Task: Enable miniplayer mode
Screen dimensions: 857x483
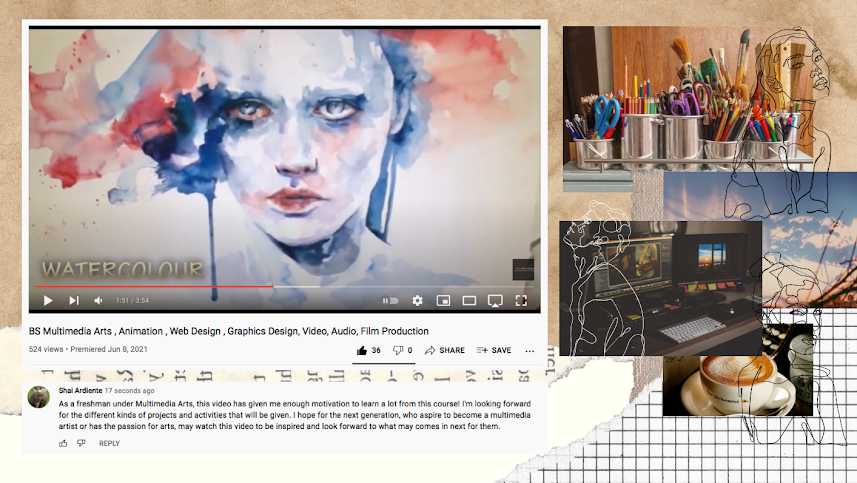Action: pyautogui.click(x=443, y=301)
